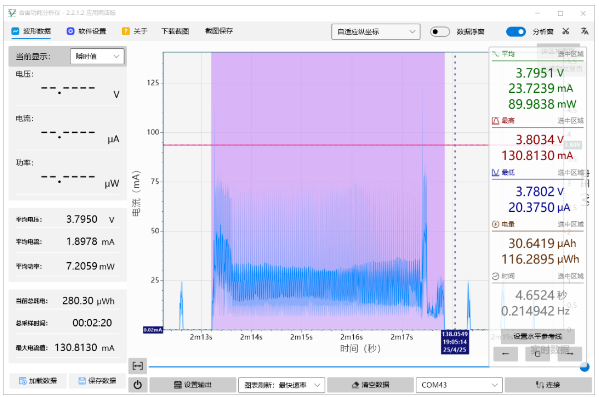Turn off the blue analysis toggle
The height and width of the screenshot is (397, 599).
(x=515, y=31)
